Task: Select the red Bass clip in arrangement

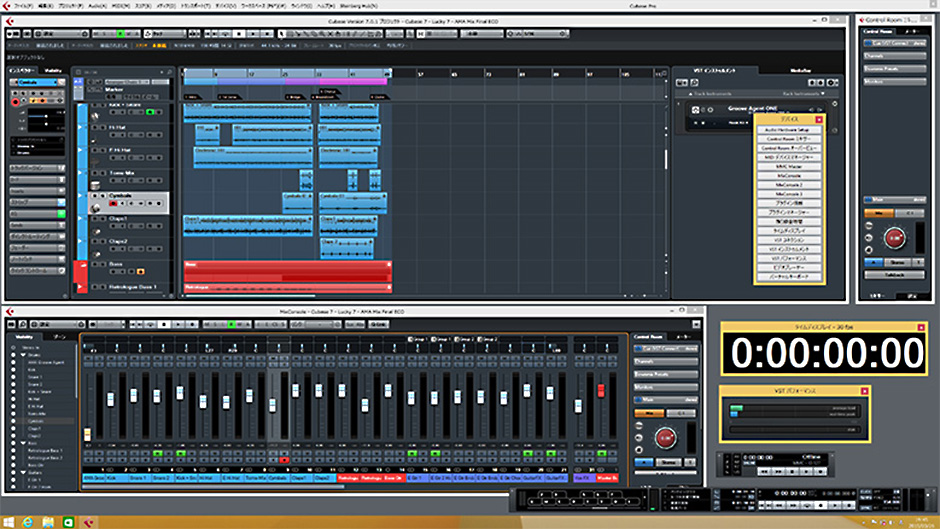Action: tap(288, 271)
